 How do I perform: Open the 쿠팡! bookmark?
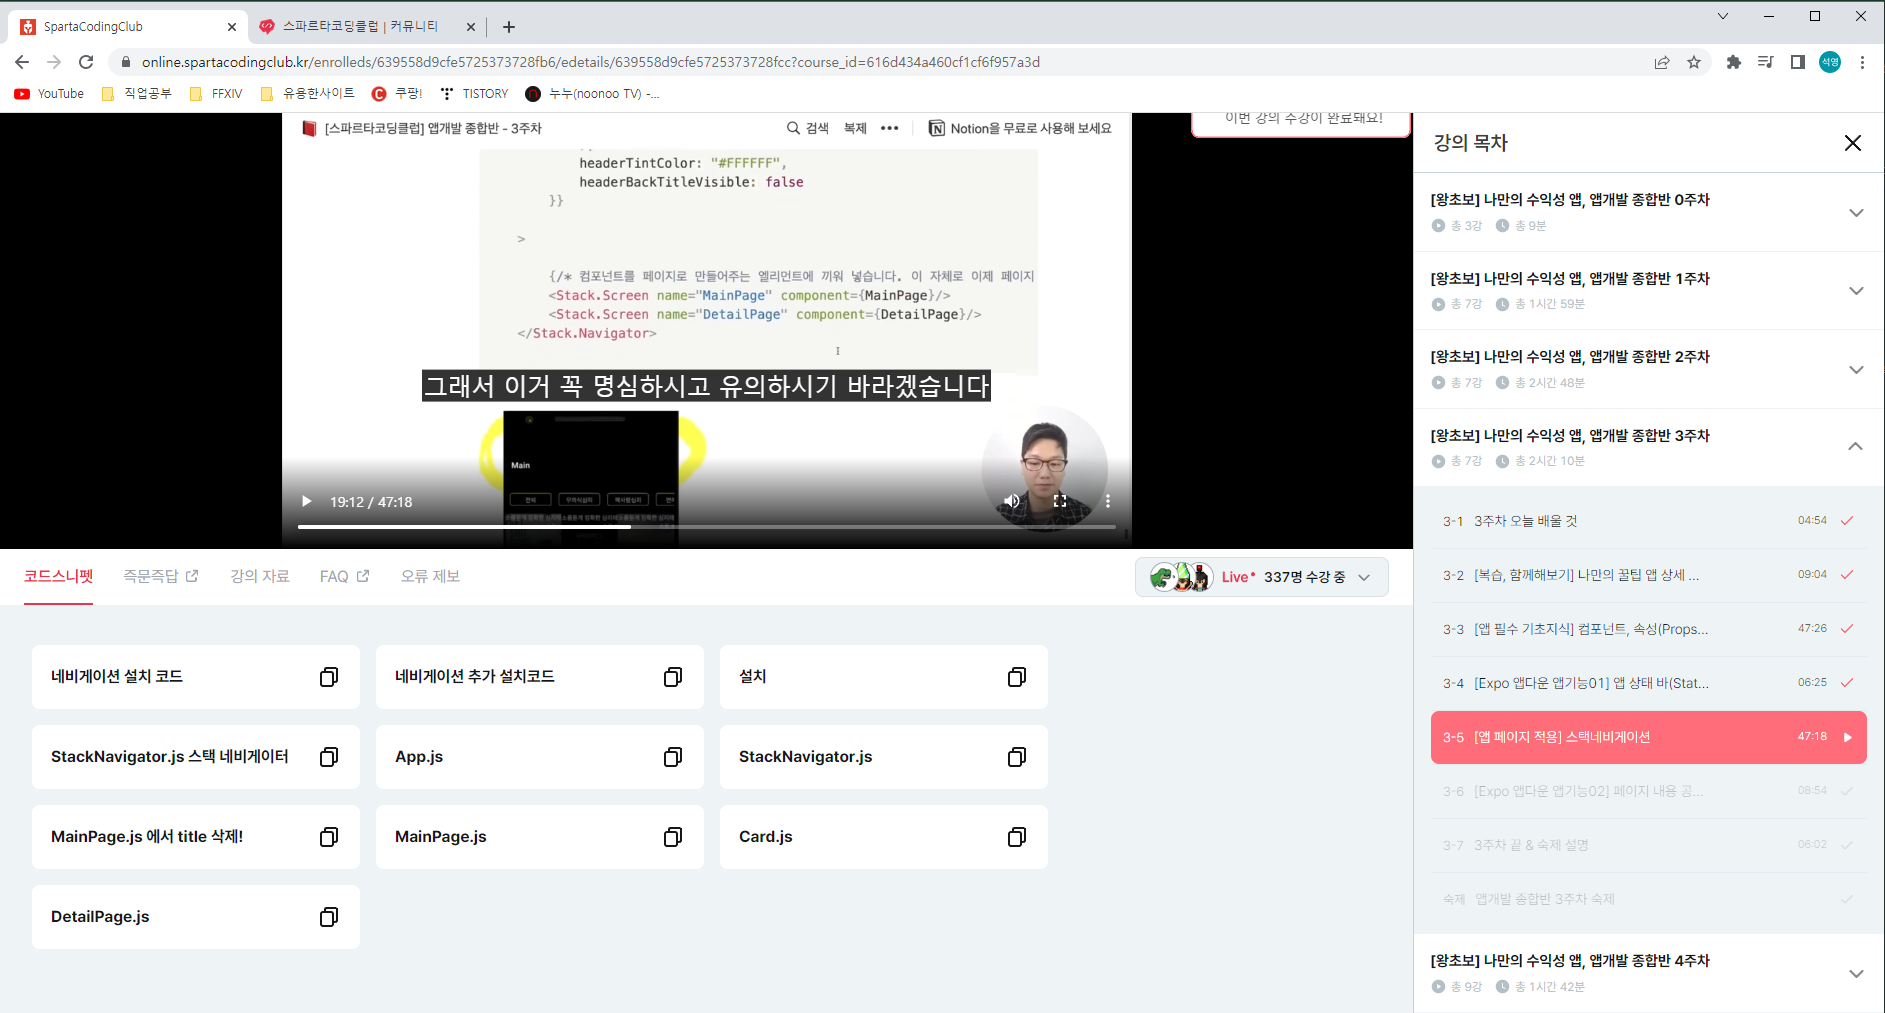pyautogui.click(x=397, y=94)
